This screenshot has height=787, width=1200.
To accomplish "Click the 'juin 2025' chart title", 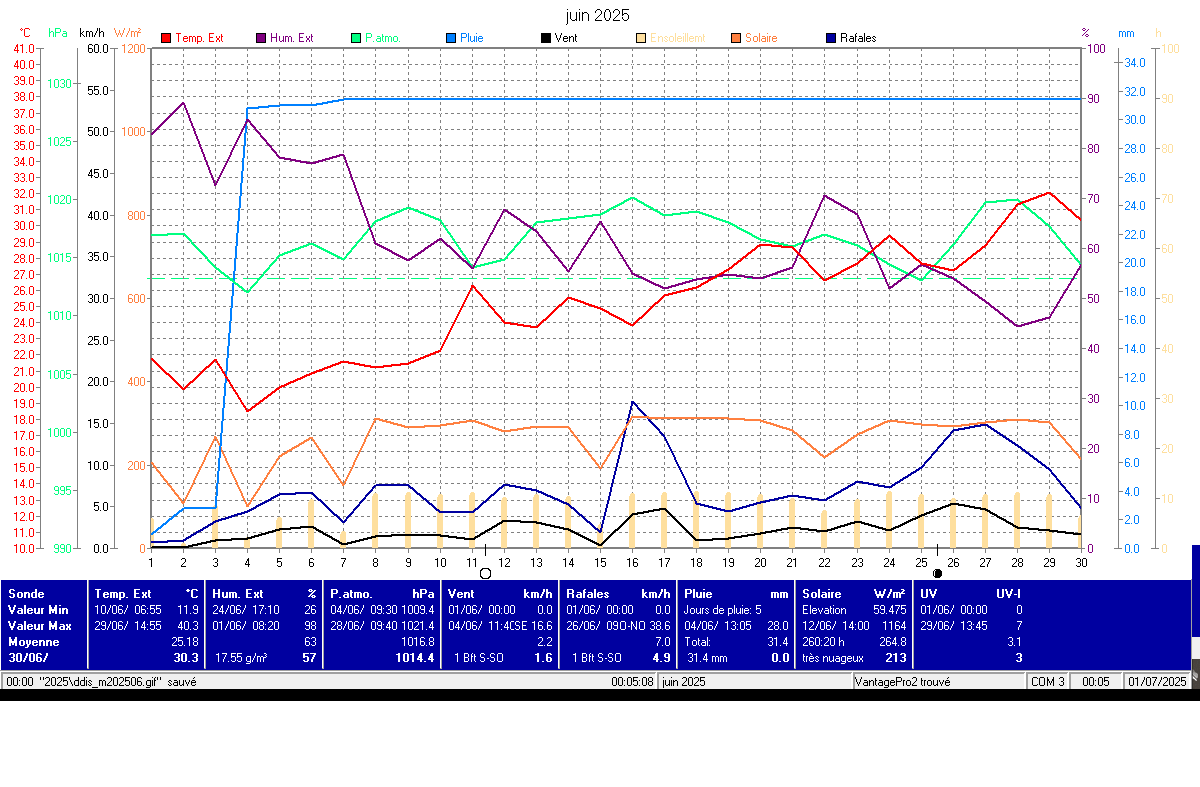I will pyautogui.click(x=598, y=15).
